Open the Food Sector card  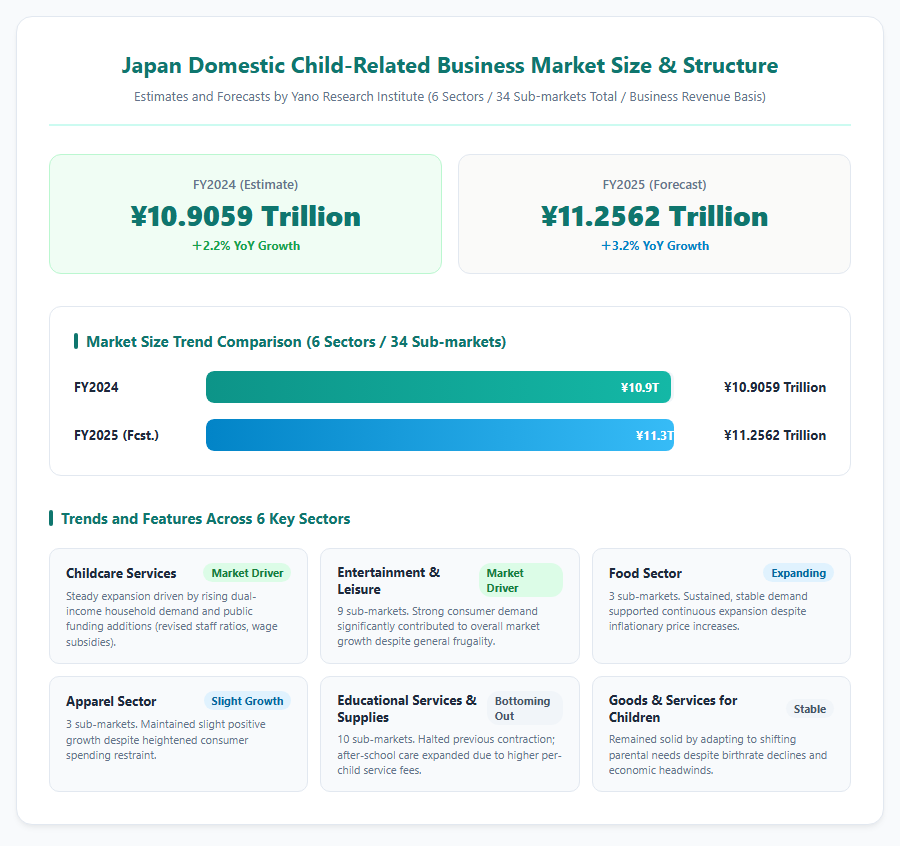(x=721, y=606)
